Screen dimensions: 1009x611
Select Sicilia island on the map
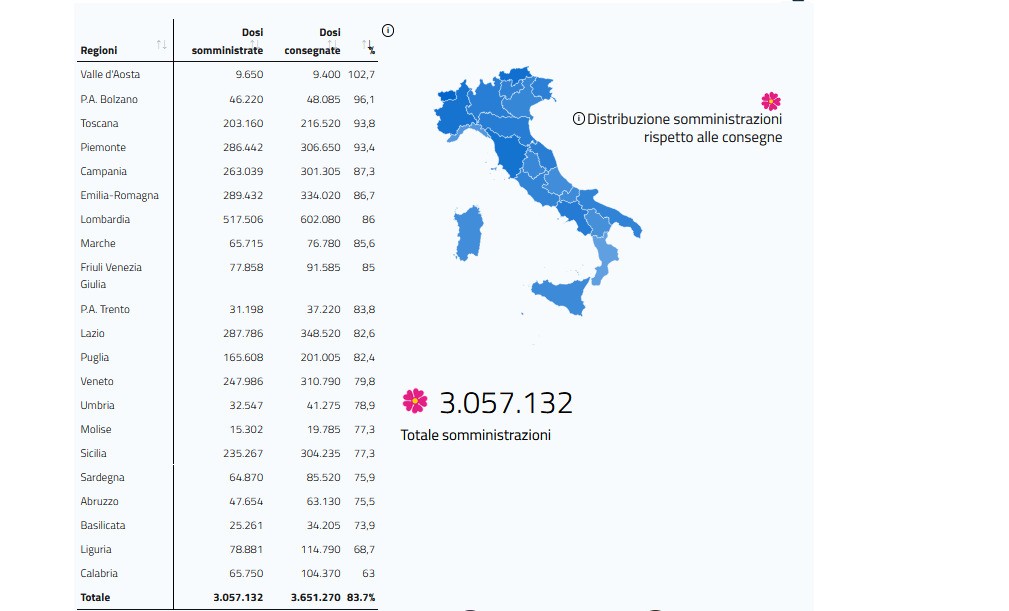(x=561, y=296)
